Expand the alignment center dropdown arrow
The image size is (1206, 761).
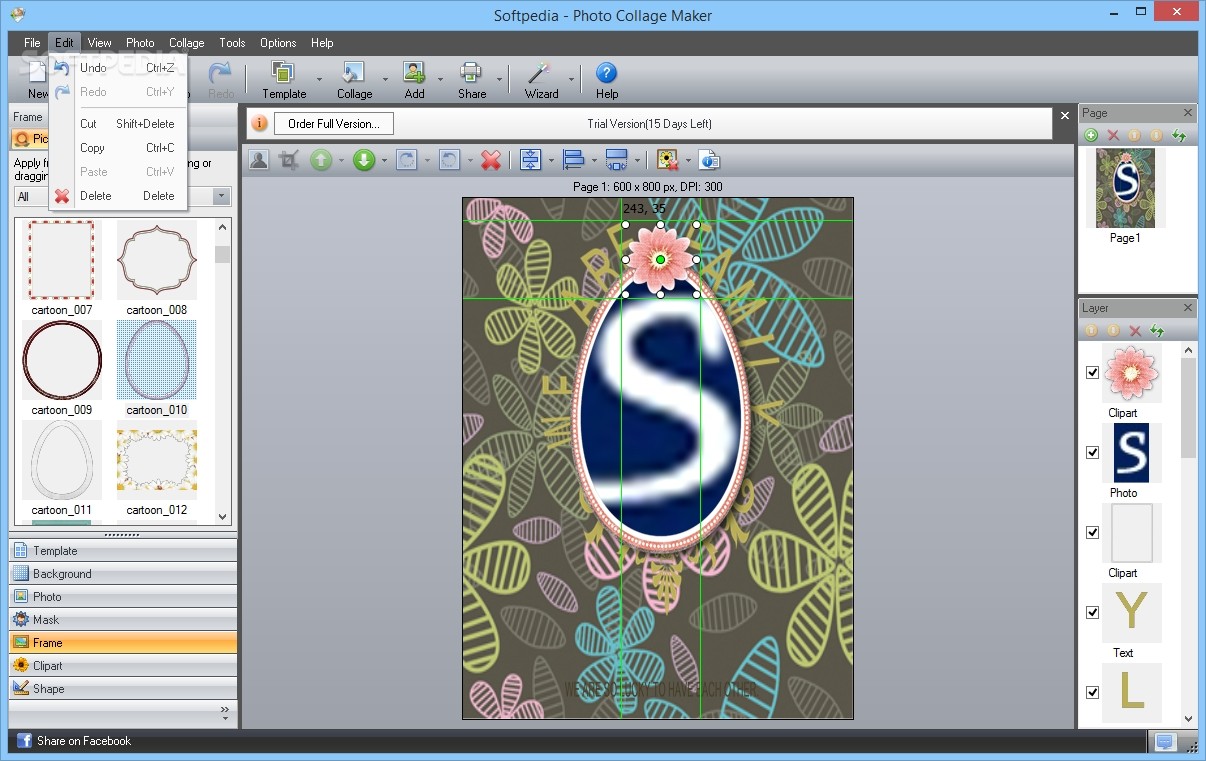[550, 160]
